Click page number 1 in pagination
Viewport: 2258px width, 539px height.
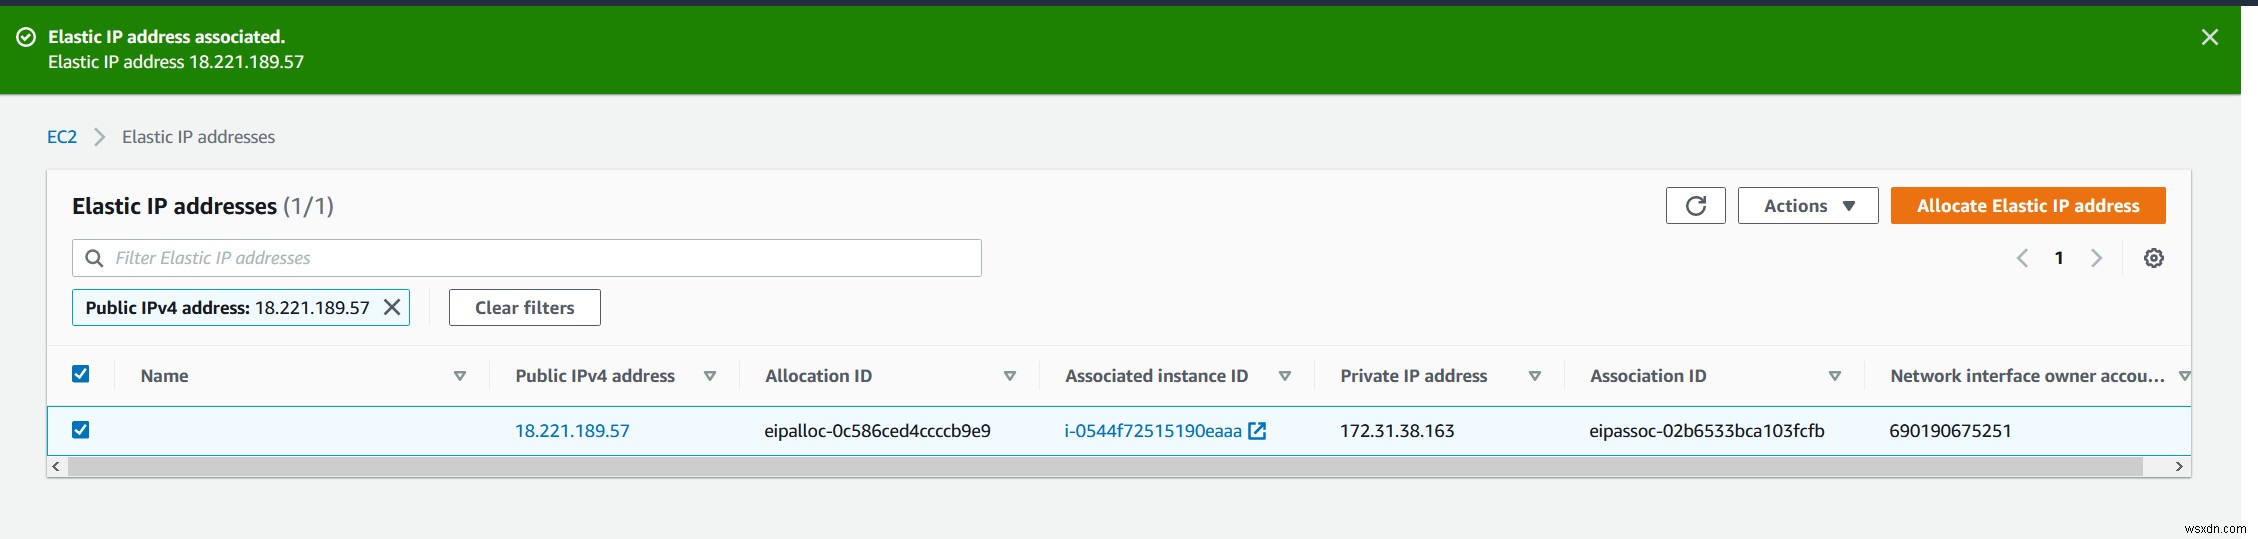[2059, 258]
